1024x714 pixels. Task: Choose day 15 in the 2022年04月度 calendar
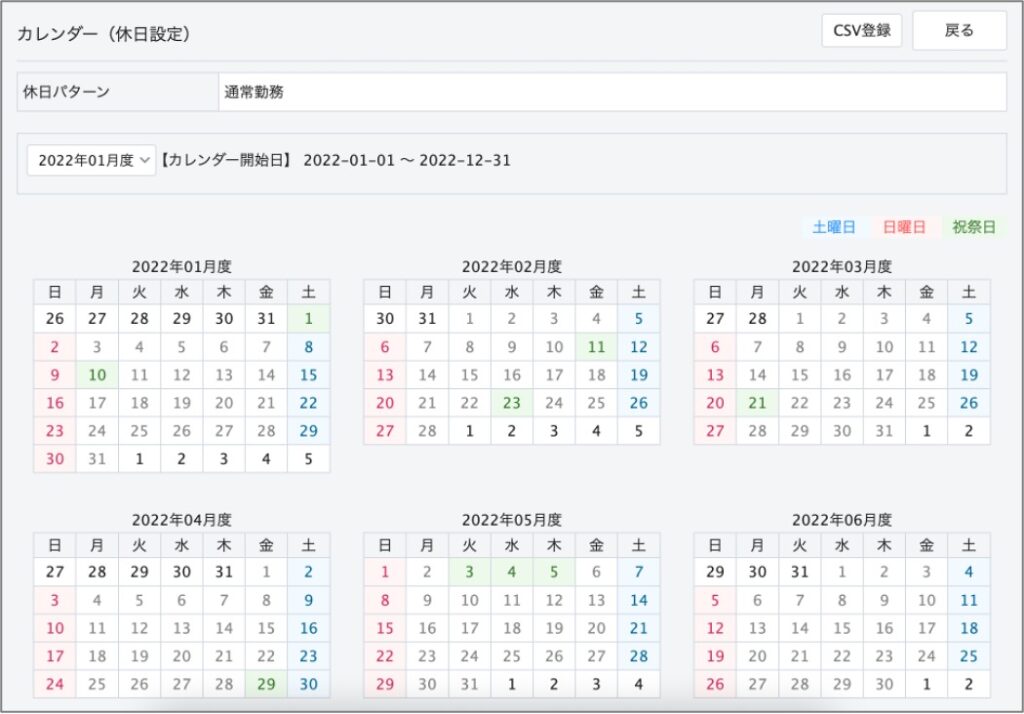(x=266, y=629)
